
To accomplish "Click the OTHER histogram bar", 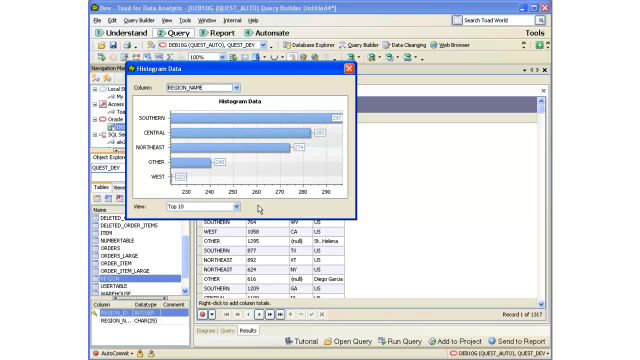I will (191, 162).
